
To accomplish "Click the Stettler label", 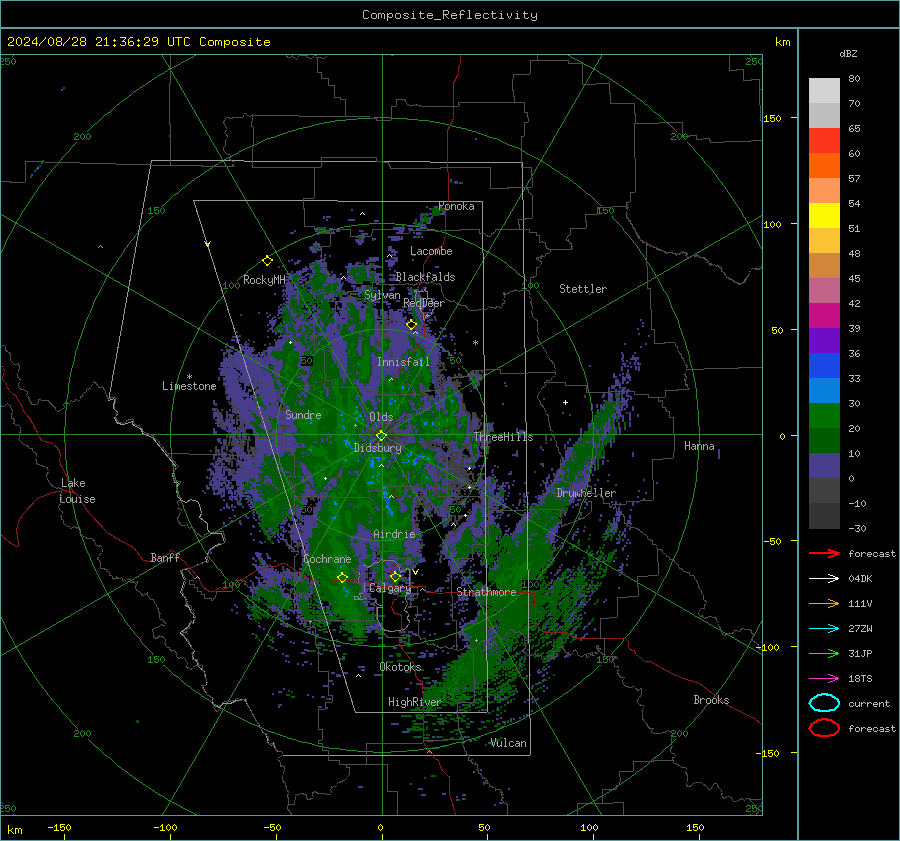I will coord(583,289).
